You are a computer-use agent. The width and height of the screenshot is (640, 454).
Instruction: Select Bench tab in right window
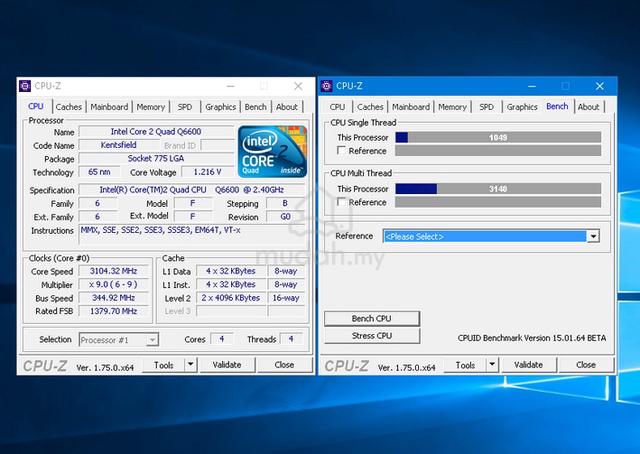(x=557, y=106)
